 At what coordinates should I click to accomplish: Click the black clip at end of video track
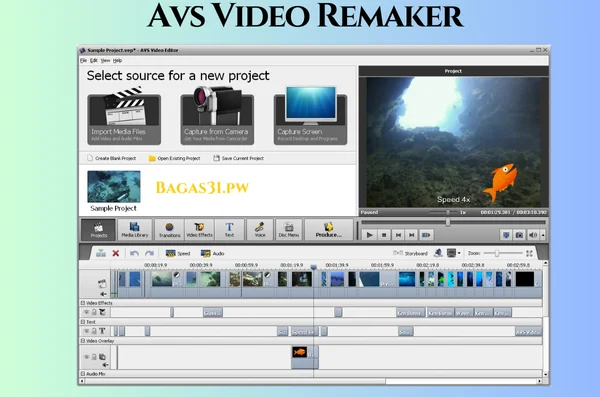pos(525,279)
